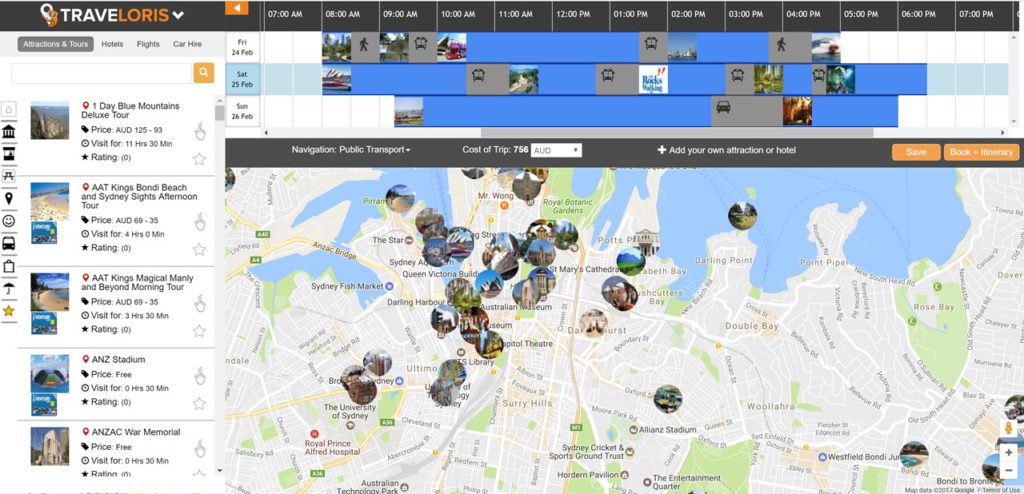
Task: Filter by smiley face entertainment icon
Action: [8, 221]
